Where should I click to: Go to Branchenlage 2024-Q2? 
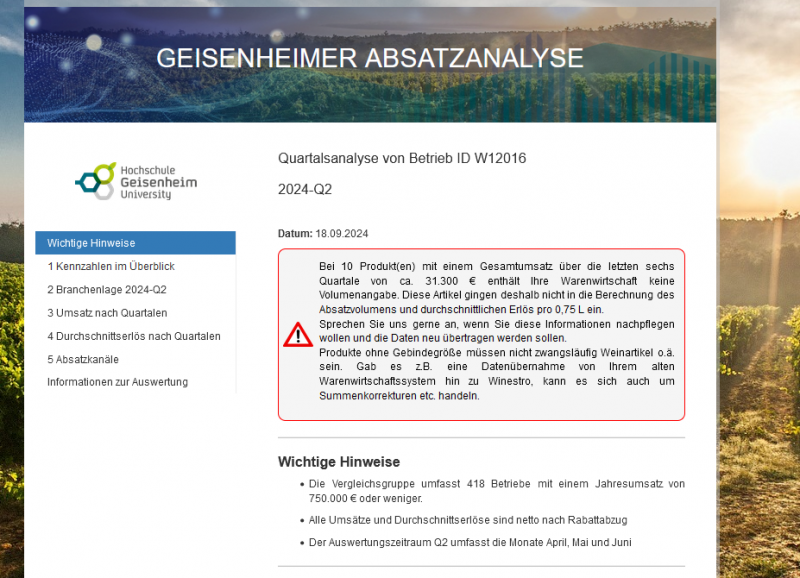106,289
